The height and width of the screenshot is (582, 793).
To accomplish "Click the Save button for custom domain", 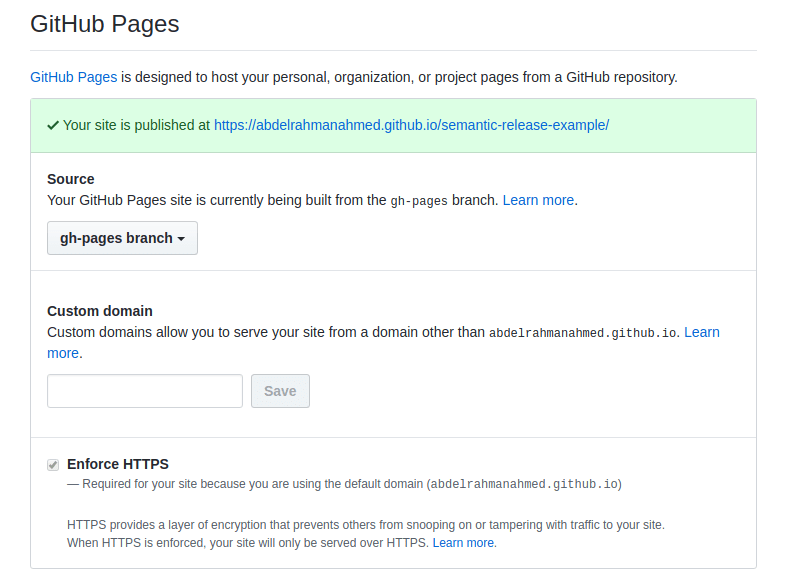I will 280,391.
